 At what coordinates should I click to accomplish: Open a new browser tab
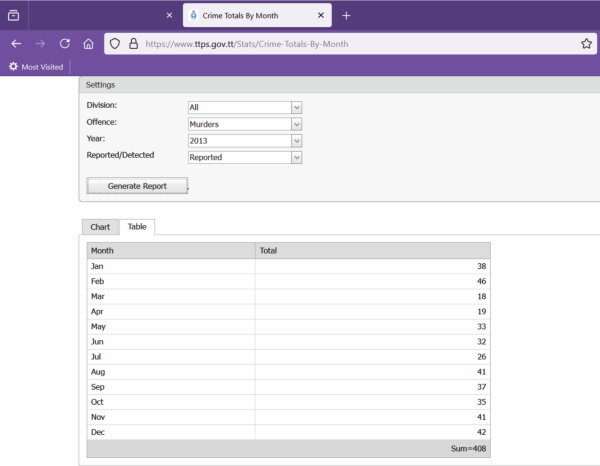pos(346,16)
